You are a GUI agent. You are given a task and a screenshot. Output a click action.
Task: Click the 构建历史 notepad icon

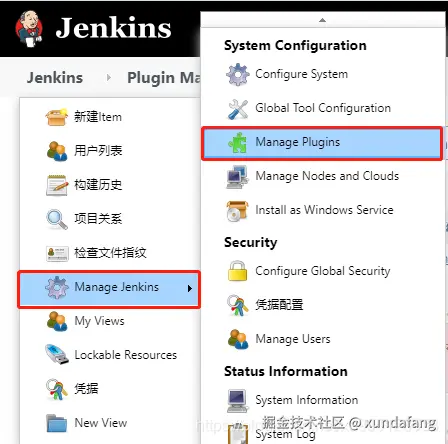click(57, 185)
